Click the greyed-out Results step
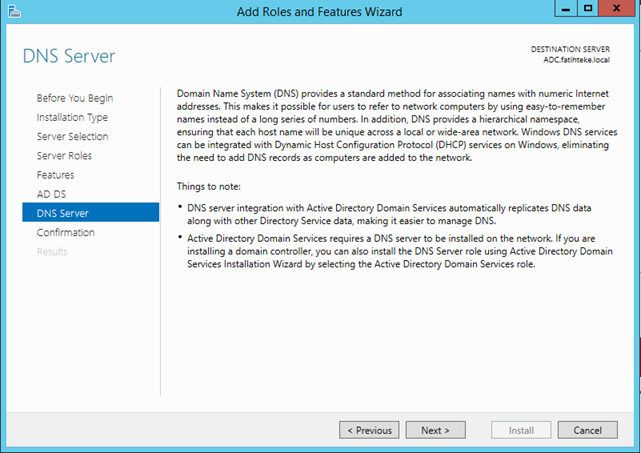 pos(52,252)
